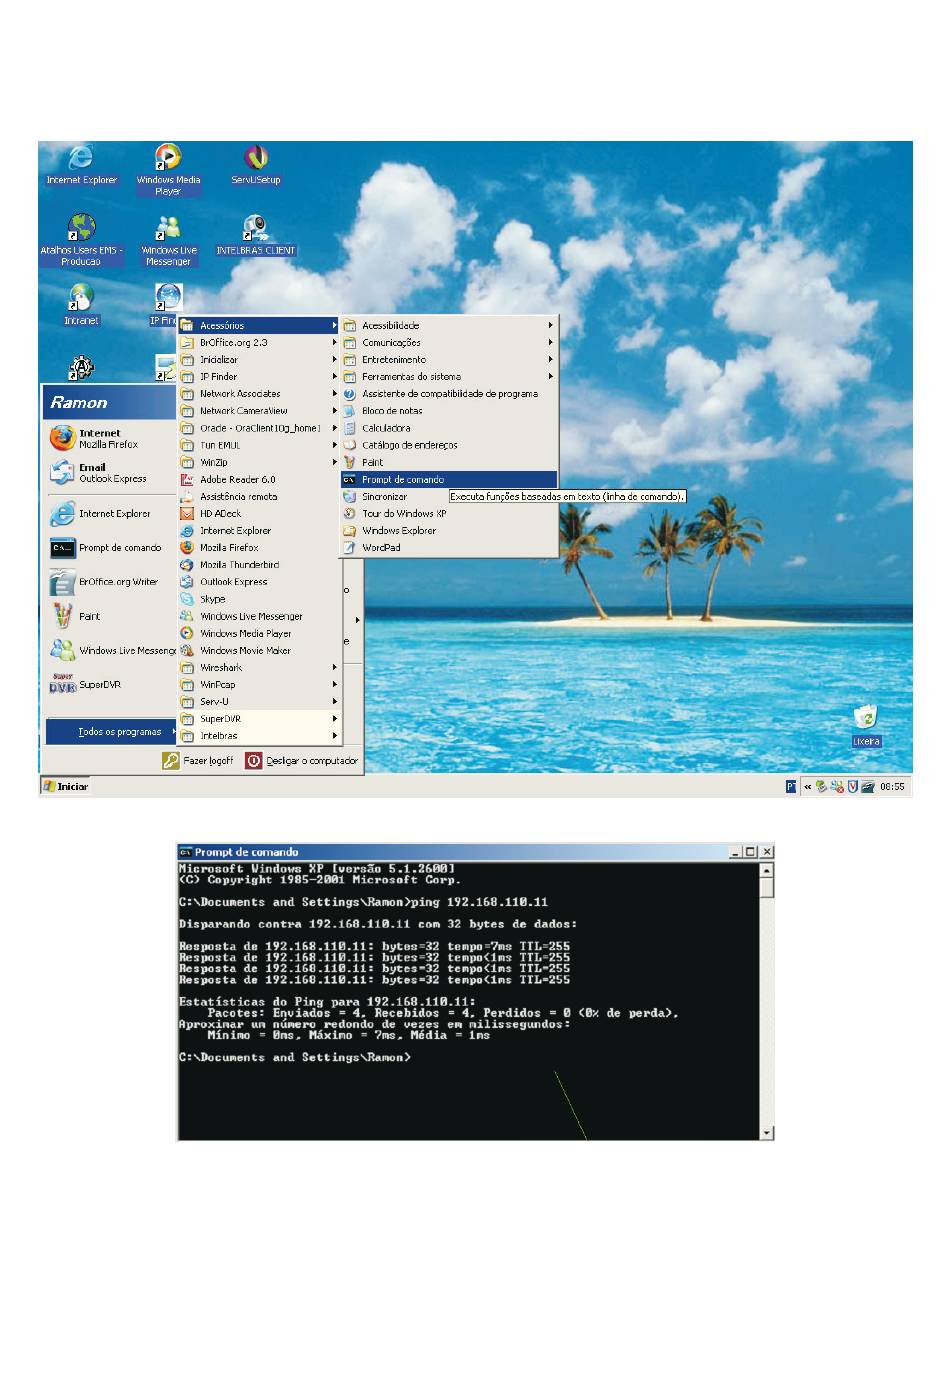Click the command prompt scrollbar down arrow

coord(767,1133)
